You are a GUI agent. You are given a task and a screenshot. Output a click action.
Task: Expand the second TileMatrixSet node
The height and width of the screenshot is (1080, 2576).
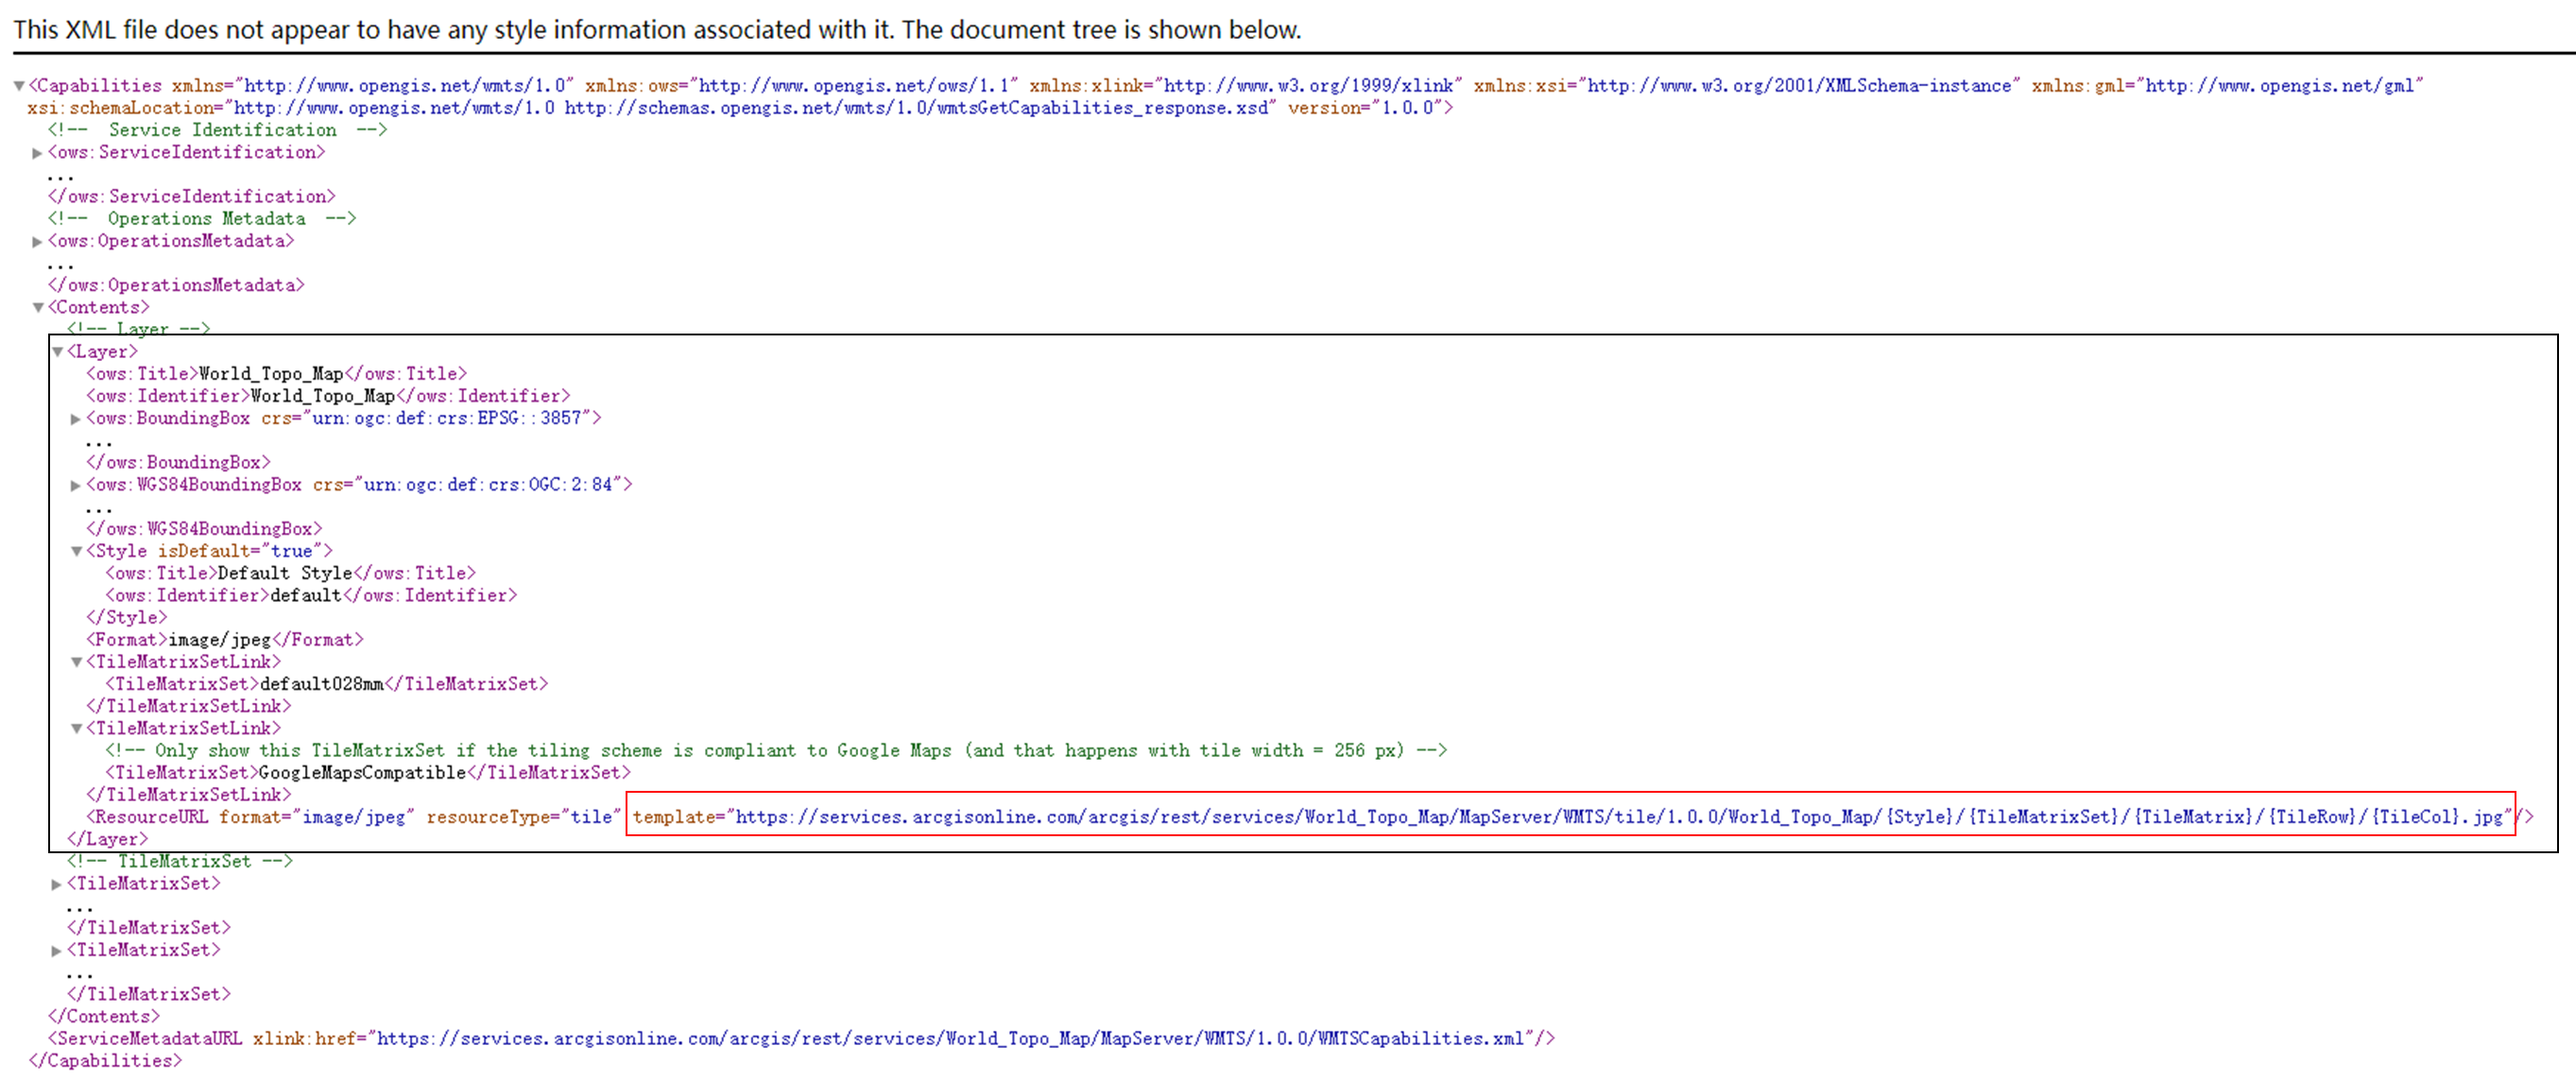point(57,951)
